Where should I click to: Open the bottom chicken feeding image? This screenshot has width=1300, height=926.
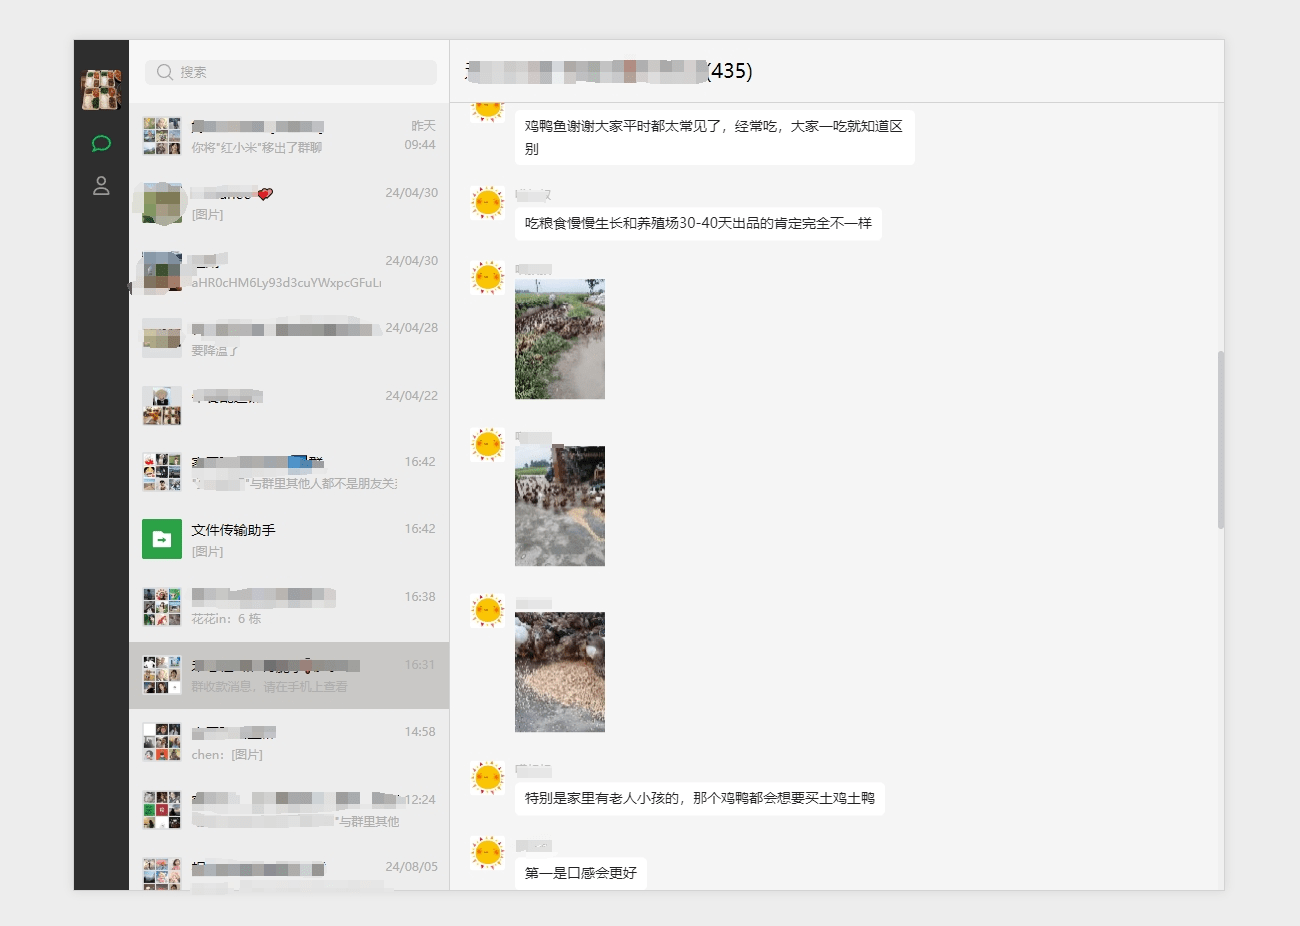[560, 672]
